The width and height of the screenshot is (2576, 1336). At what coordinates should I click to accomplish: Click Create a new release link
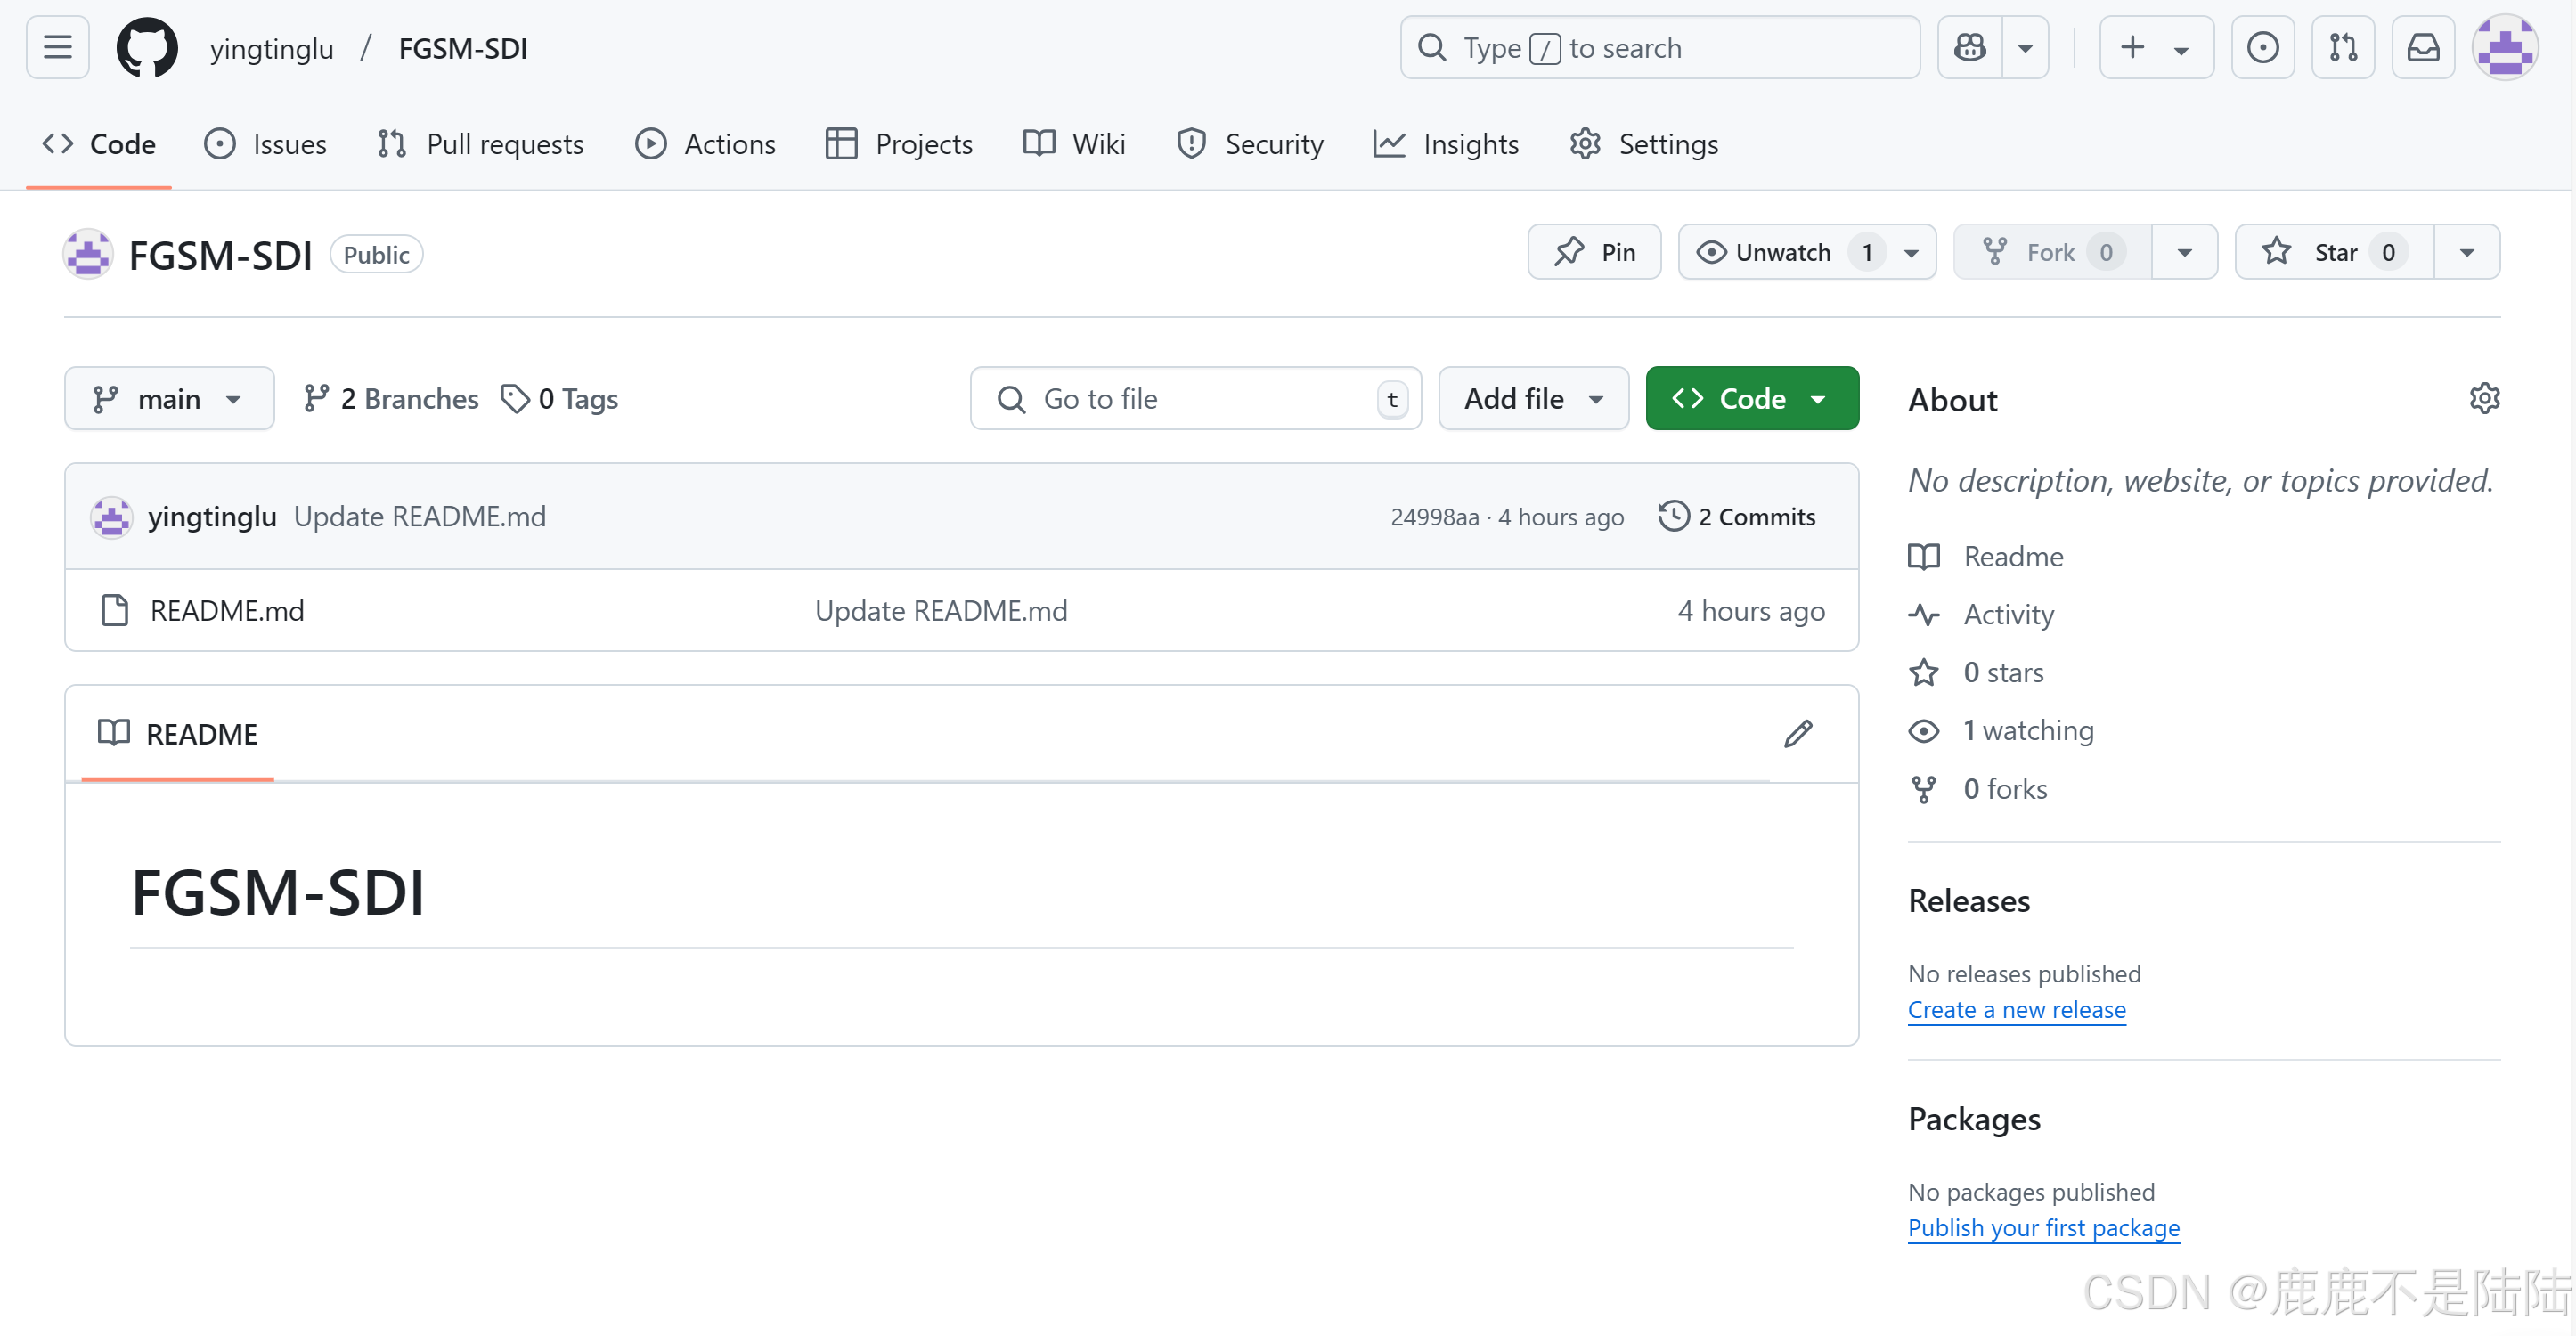point(2016,1010)
